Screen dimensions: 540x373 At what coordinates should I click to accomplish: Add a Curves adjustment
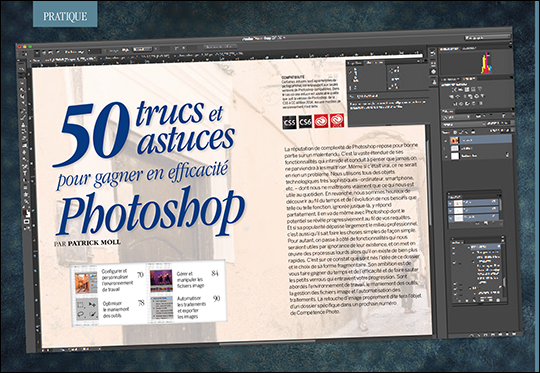pyautogui.click(x=467, y=90)
